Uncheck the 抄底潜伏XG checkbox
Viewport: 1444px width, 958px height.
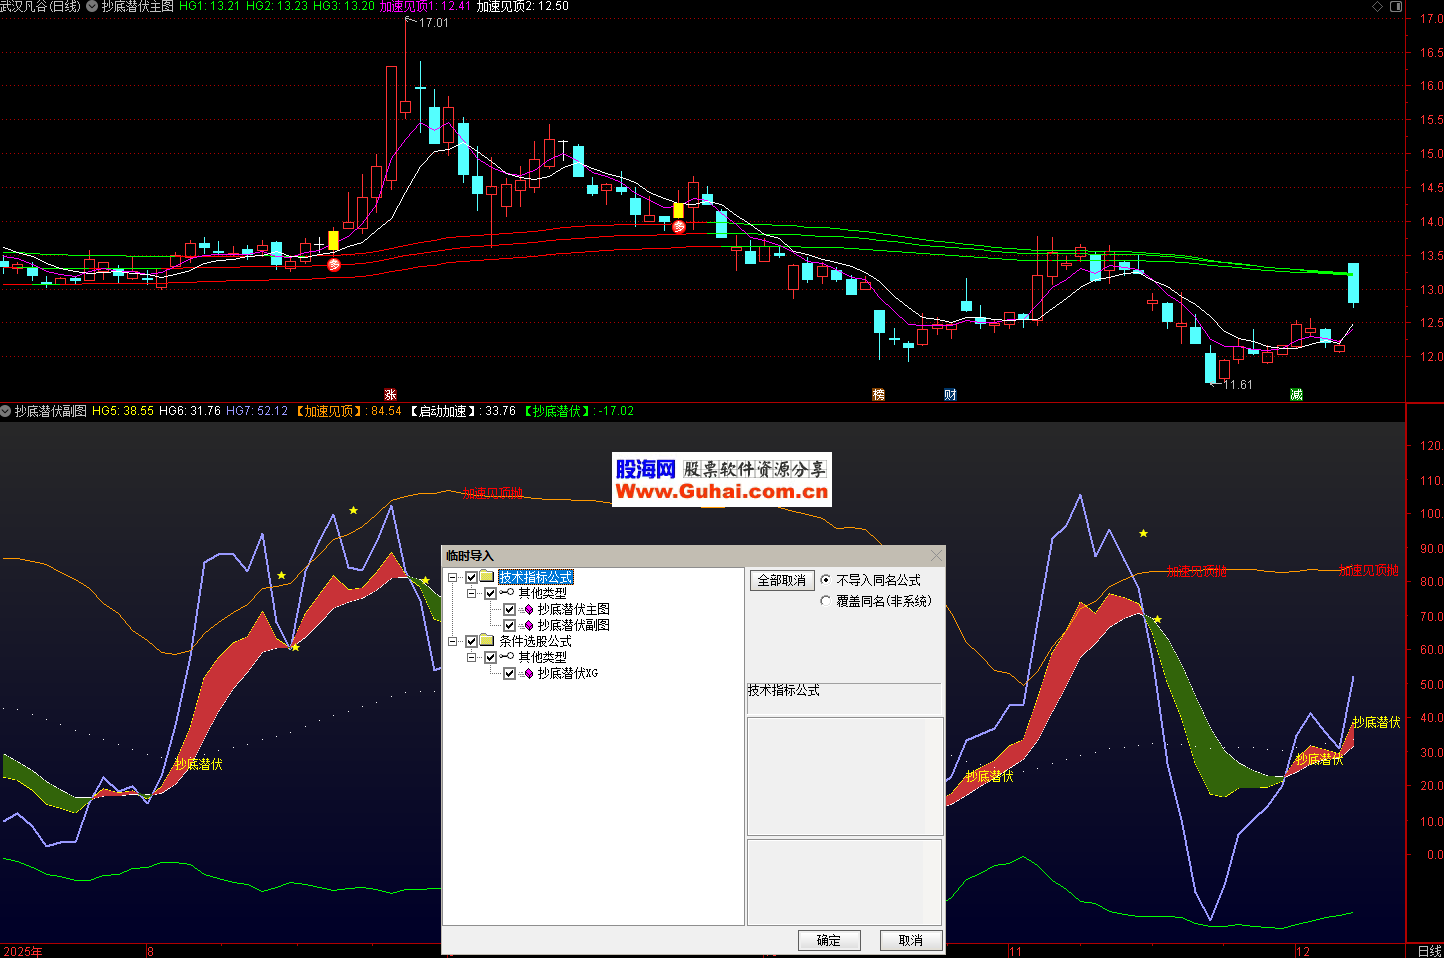point(509,674)
